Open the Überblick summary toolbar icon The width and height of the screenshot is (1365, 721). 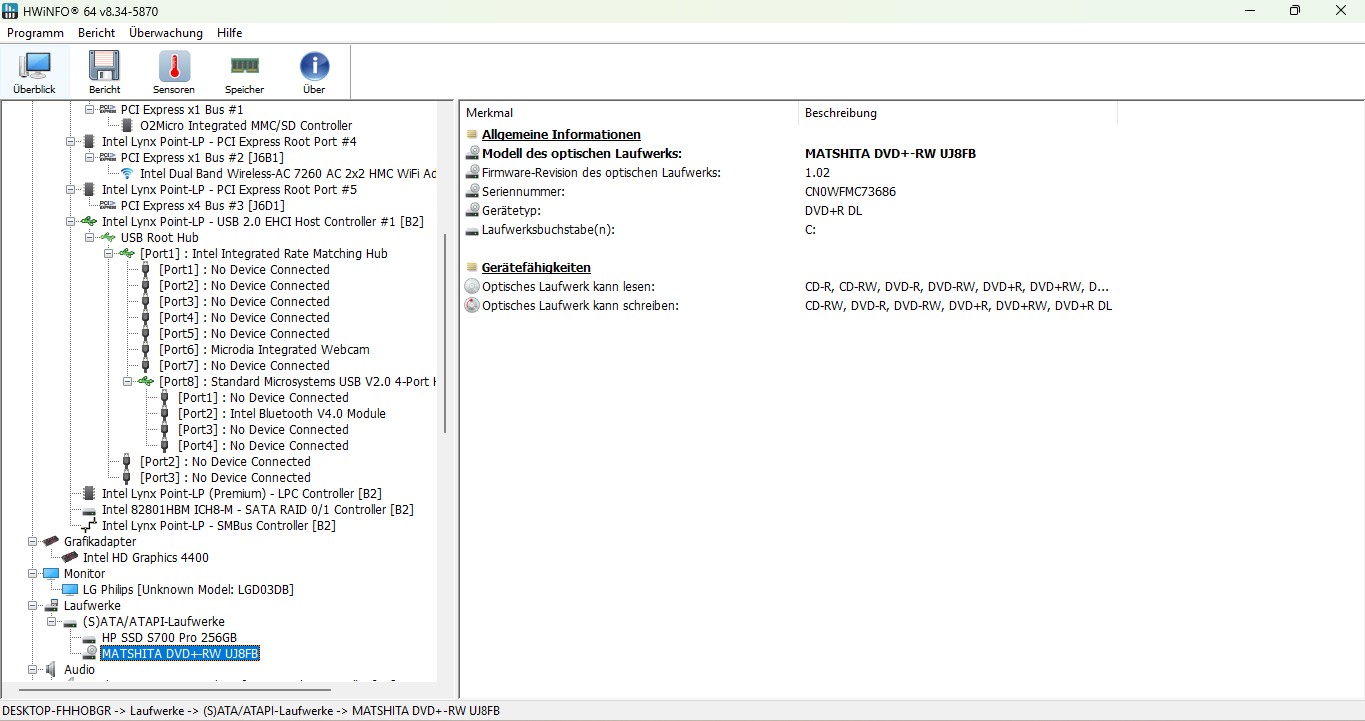(35, 73)
